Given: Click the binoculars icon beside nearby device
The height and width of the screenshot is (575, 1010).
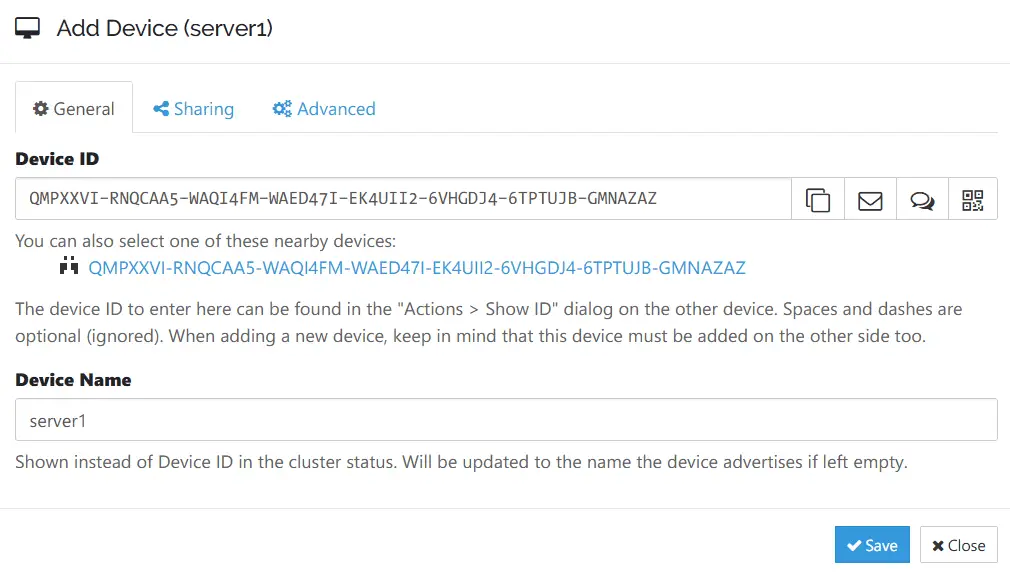Looking at the screenshot, I should coord(69,266).
